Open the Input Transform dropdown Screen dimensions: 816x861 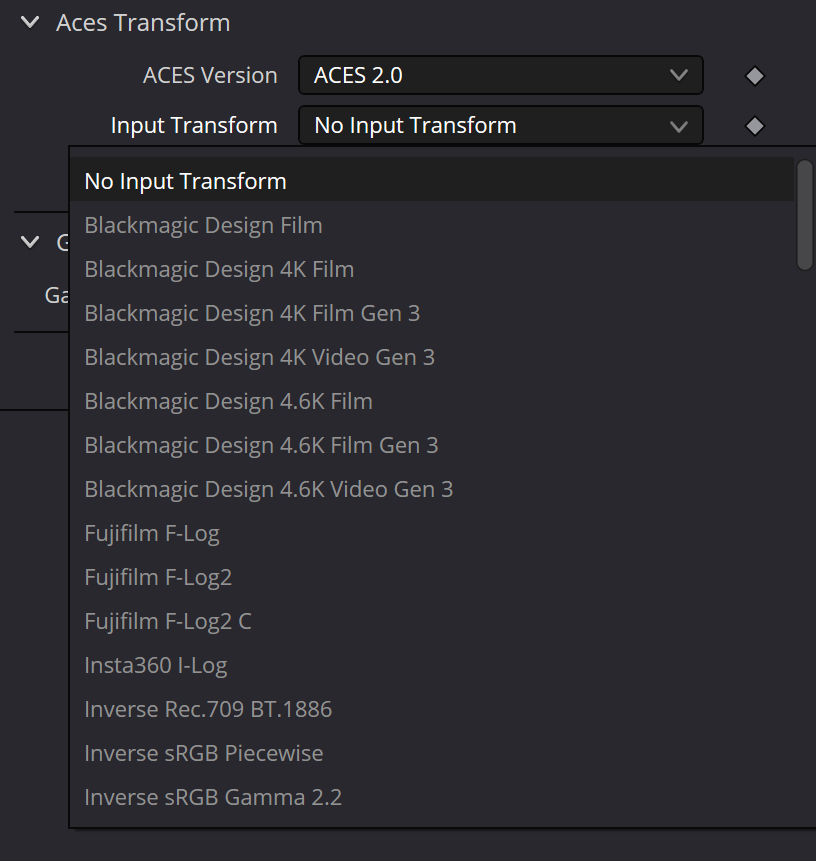coord(500,126)
